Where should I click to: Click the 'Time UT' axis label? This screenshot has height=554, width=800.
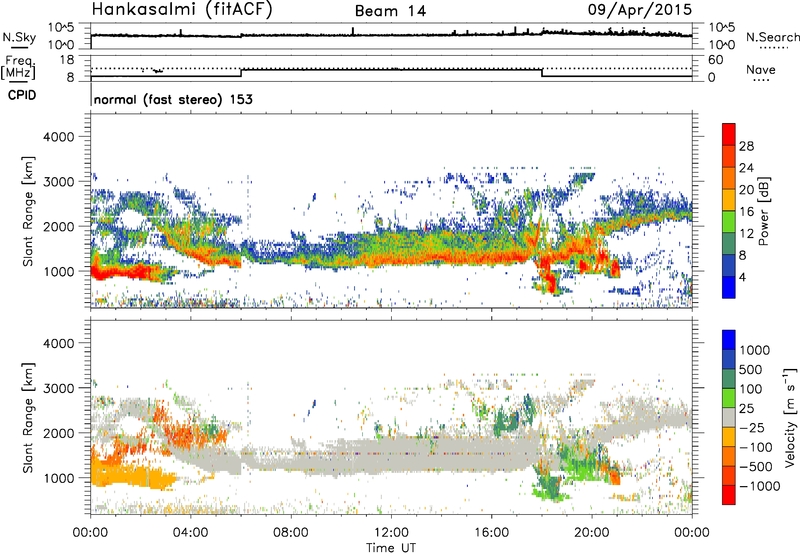coord(391,547)
